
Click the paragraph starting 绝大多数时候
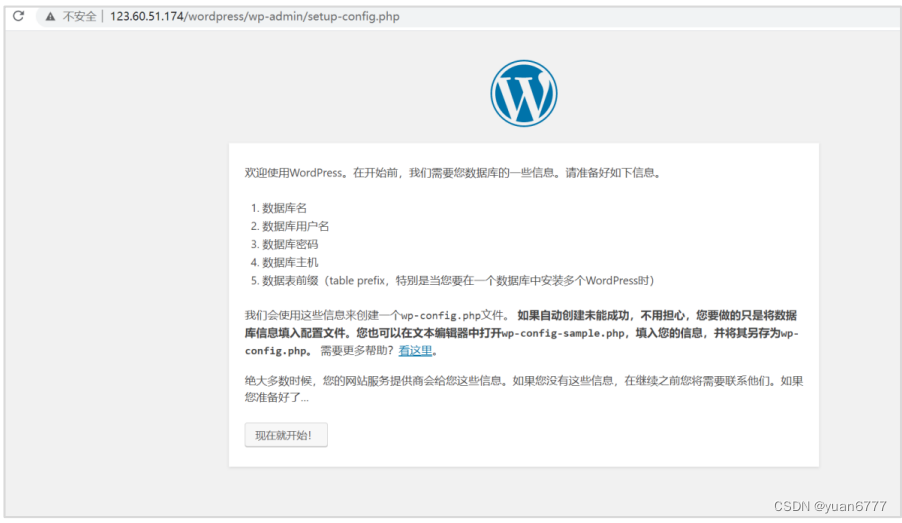(523, 389)
